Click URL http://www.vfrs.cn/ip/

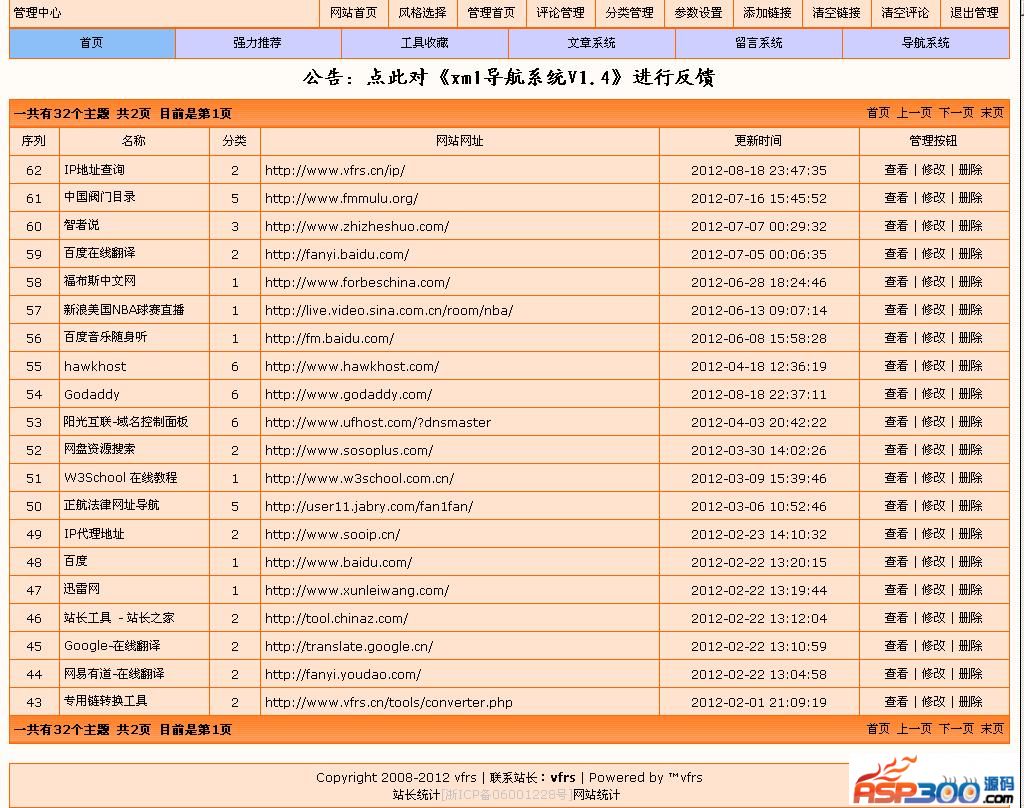335,170
